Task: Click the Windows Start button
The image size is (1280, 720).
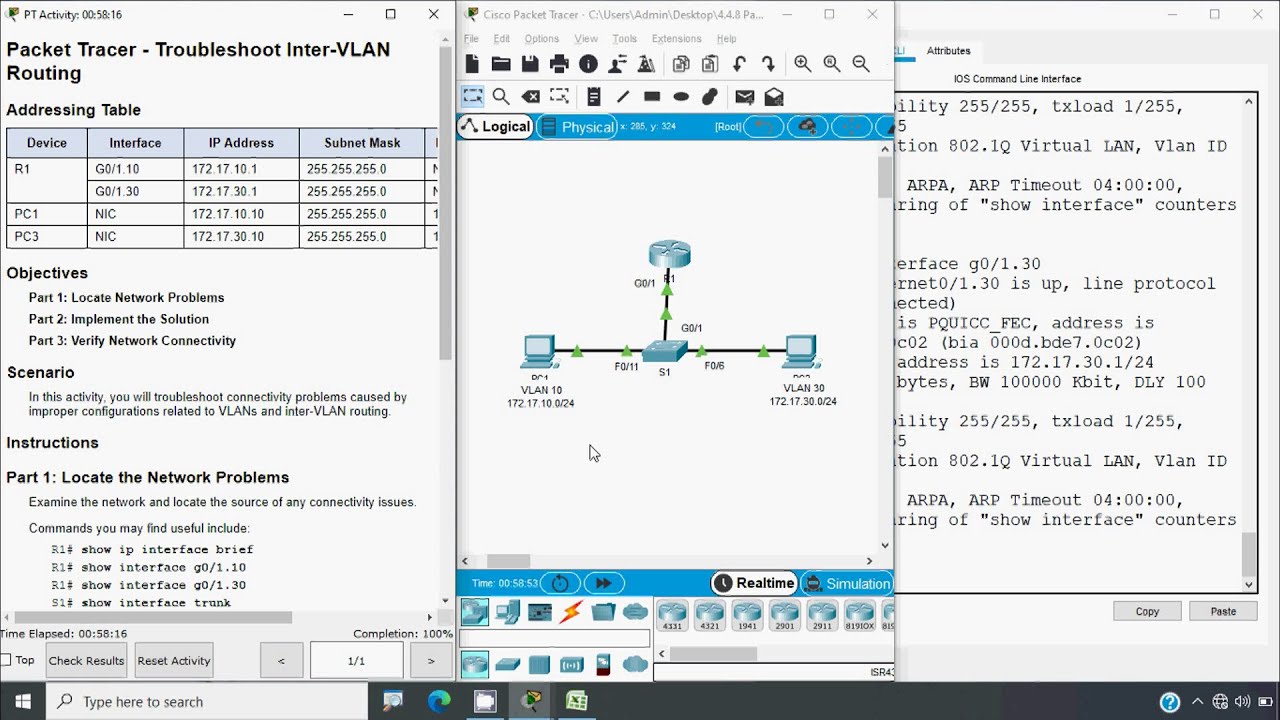Action: [23, 701]
